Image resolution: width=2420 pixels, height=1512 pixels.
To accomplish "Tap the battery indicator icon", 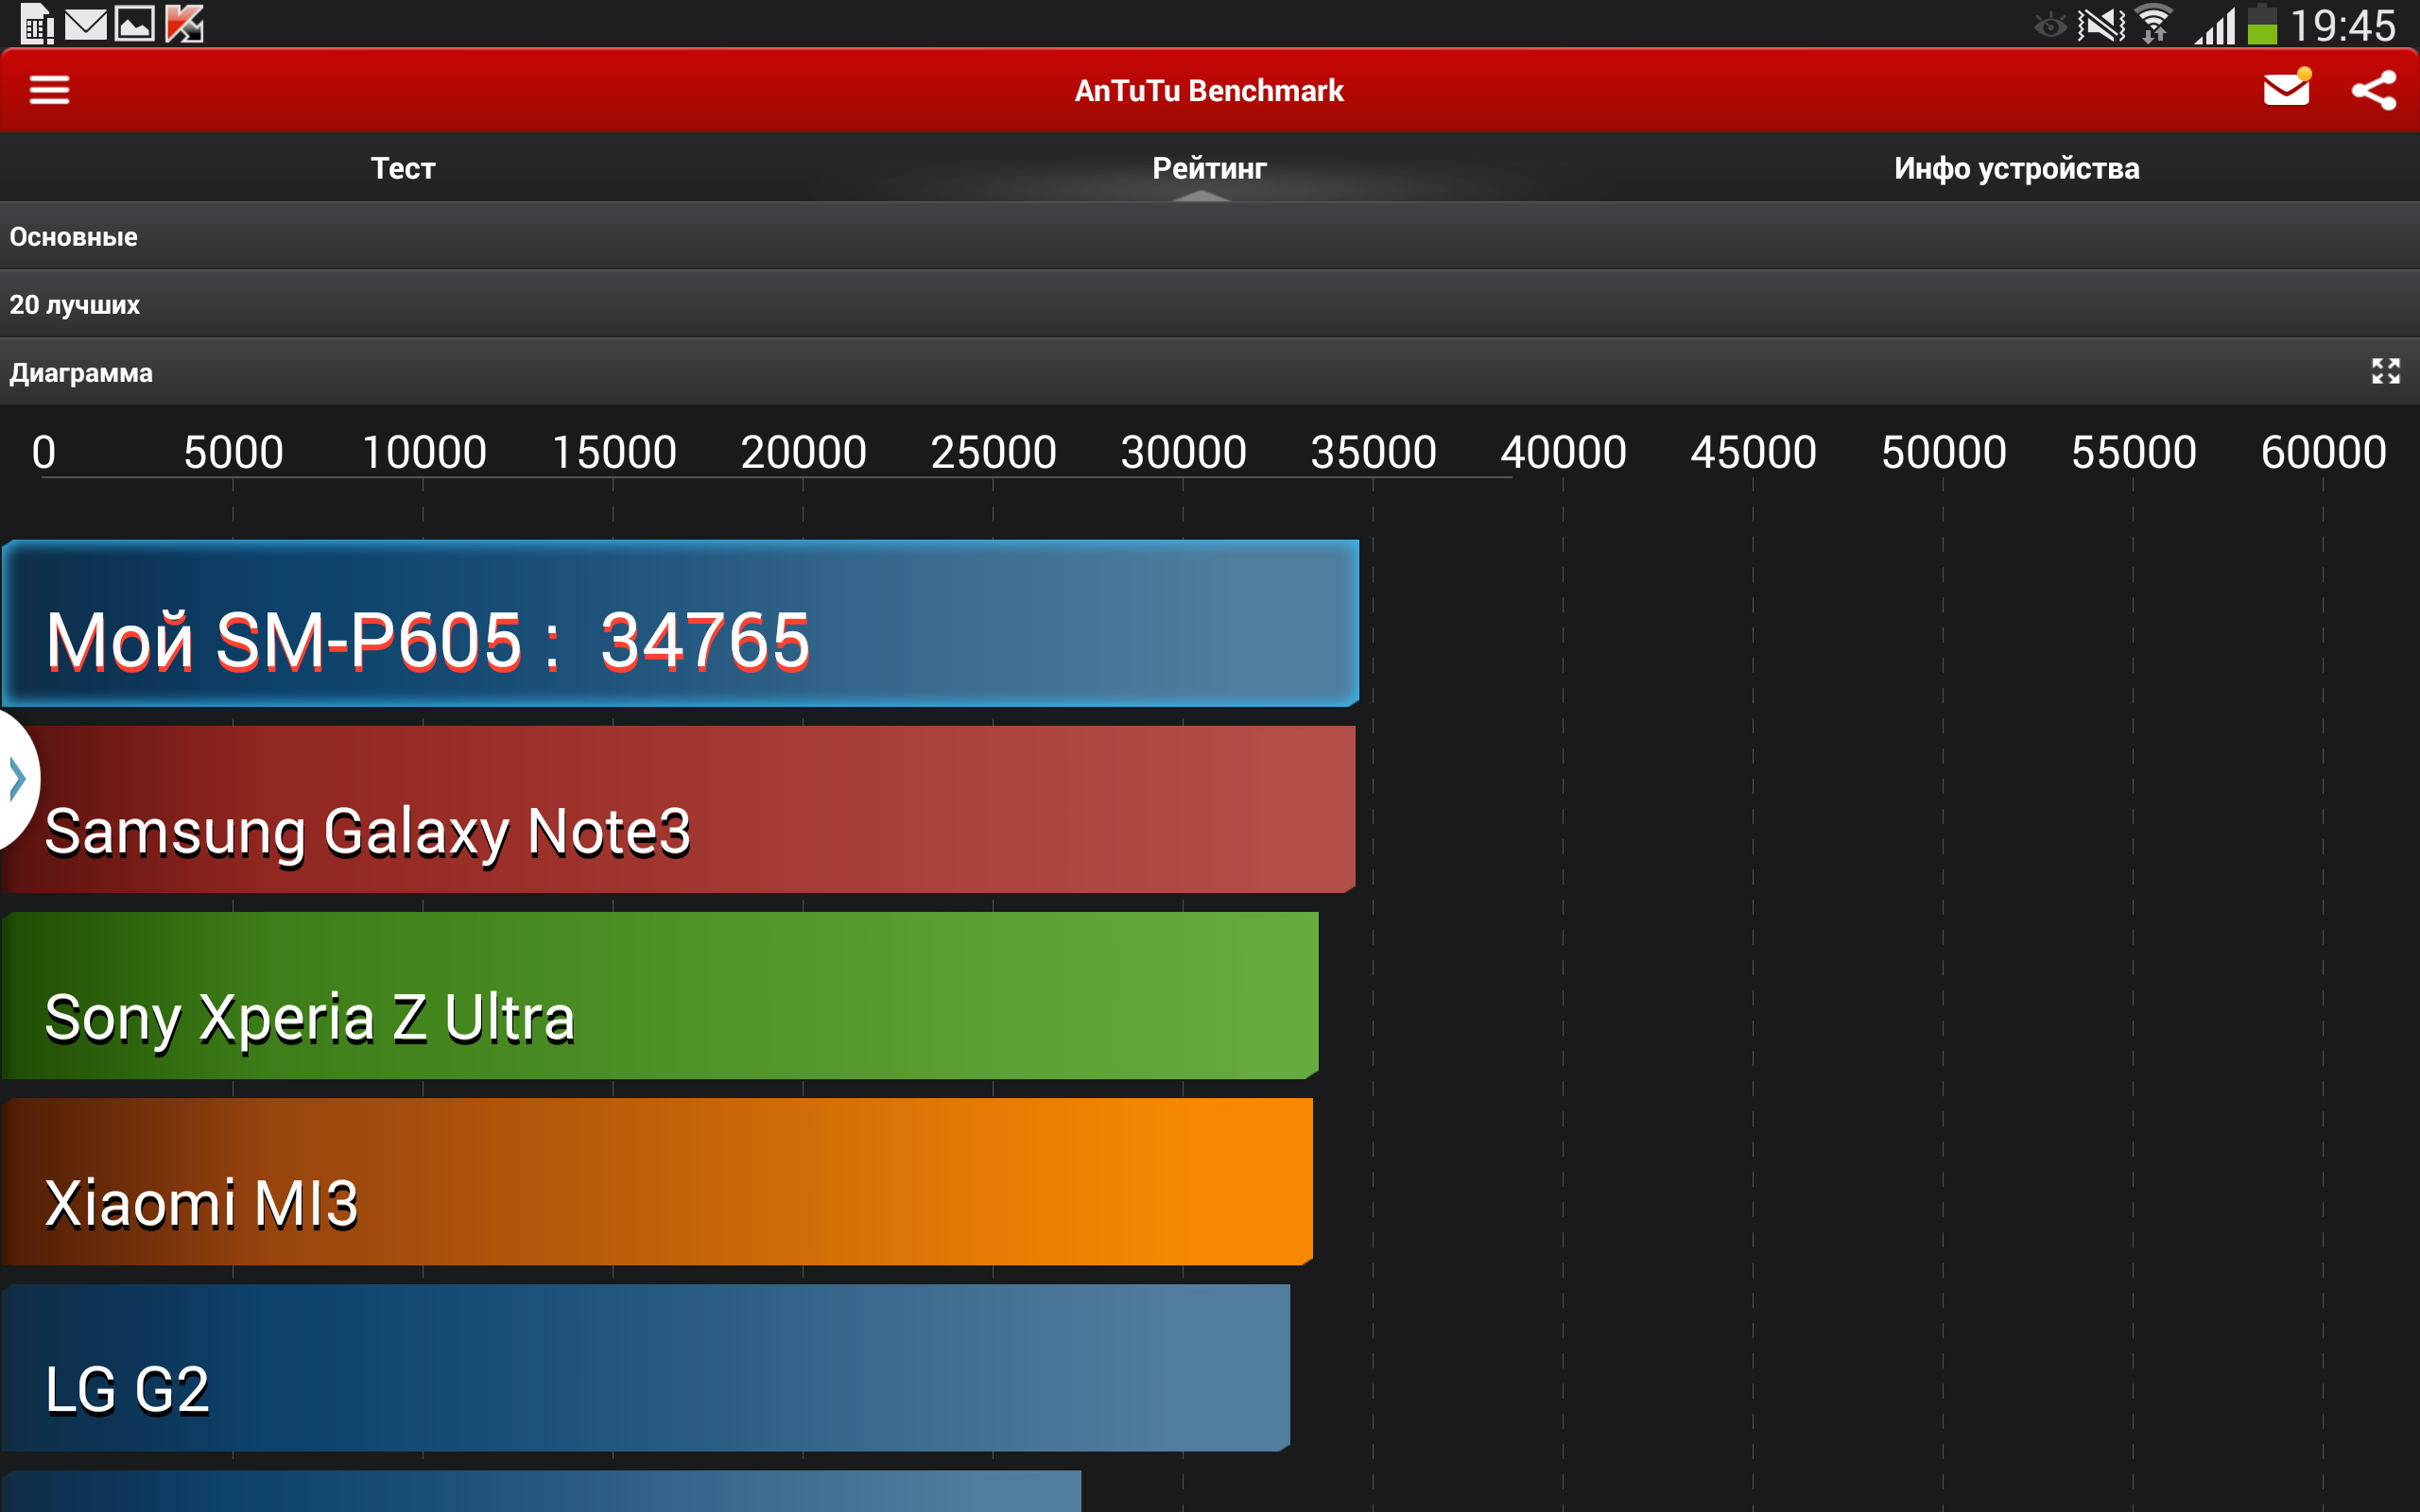I will (2262, 23).
